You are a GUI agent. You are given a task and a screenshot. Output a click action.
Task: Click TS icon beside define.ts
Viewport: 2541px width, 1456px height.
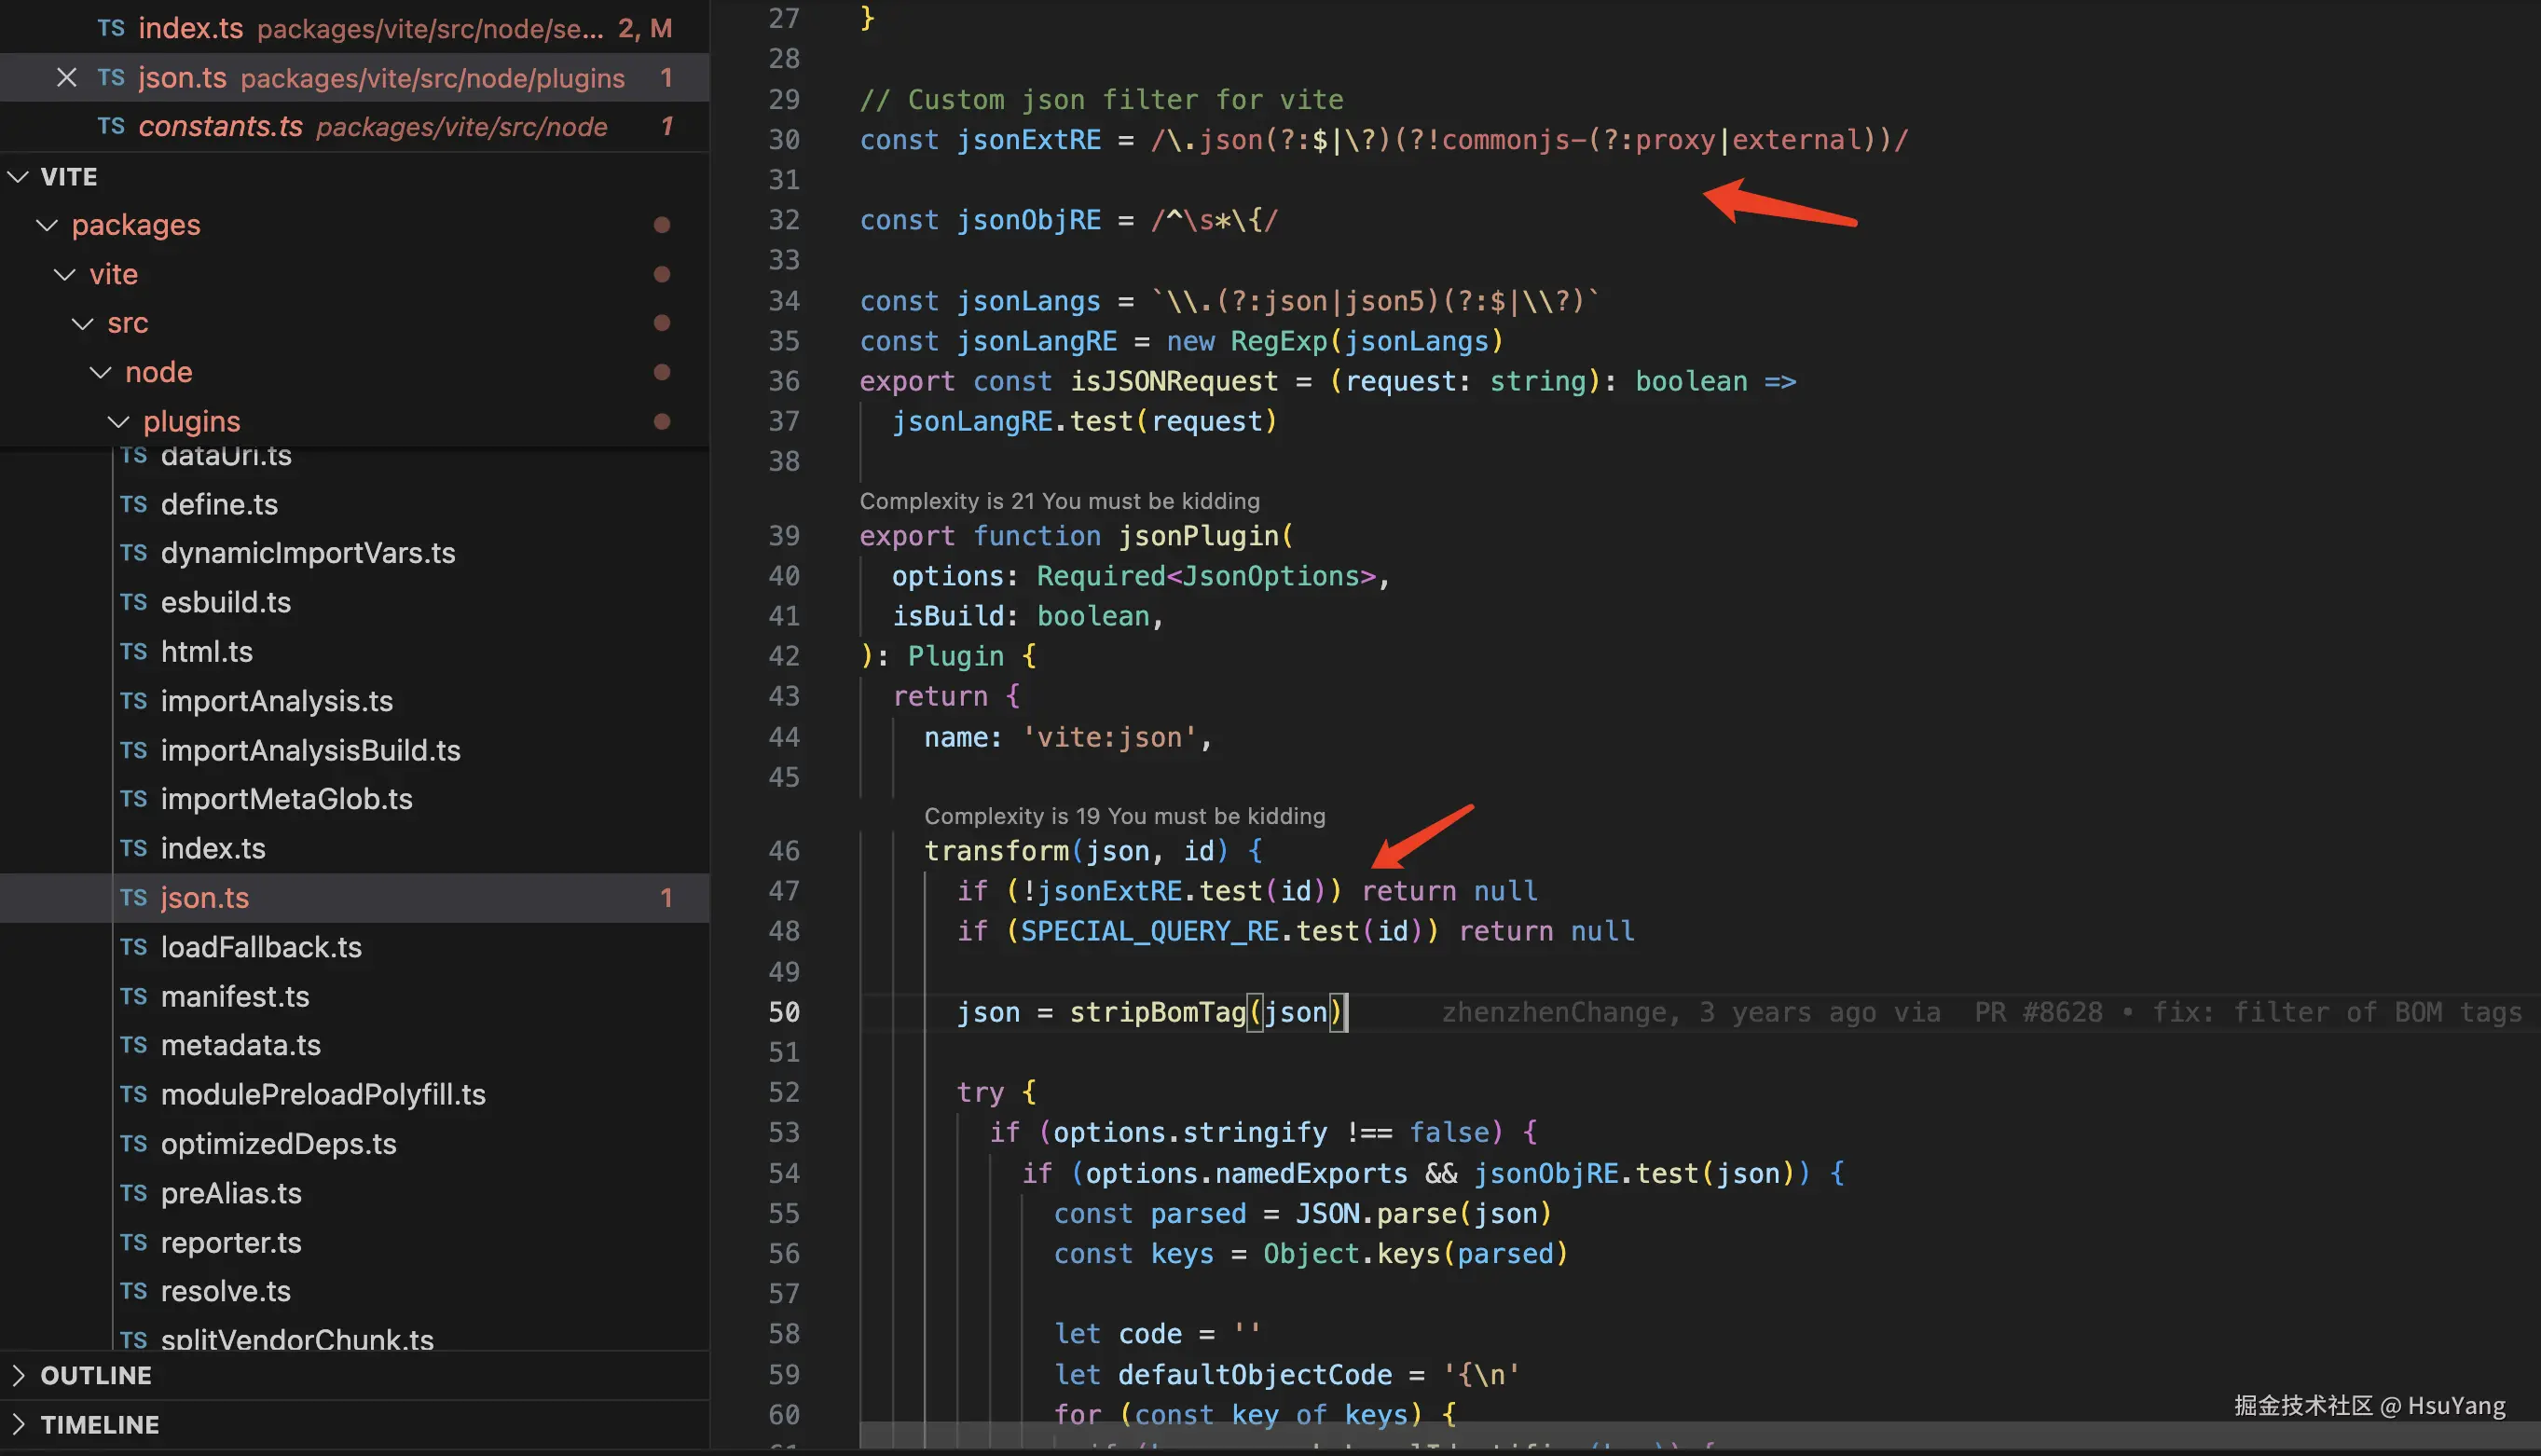[x=133, y=504]
